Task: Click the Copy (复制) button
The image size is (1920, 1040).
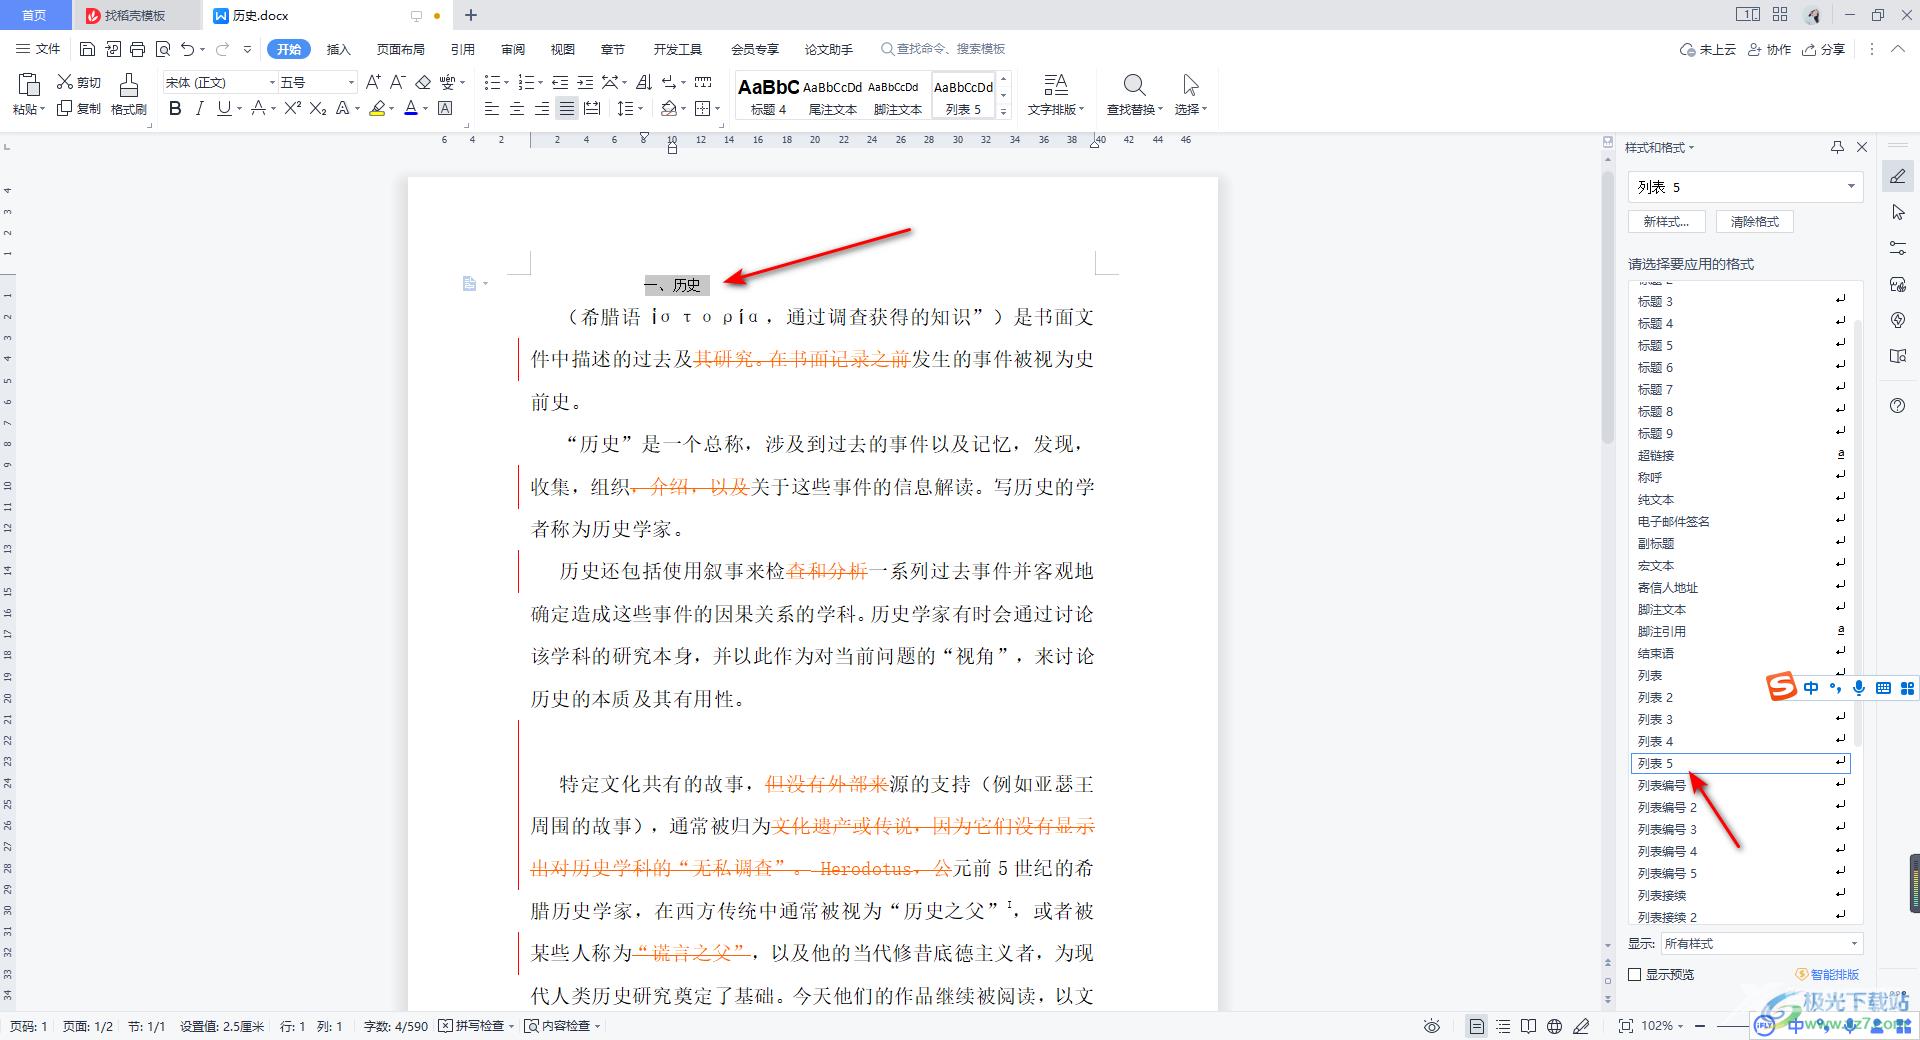Action: coord(79,108)
